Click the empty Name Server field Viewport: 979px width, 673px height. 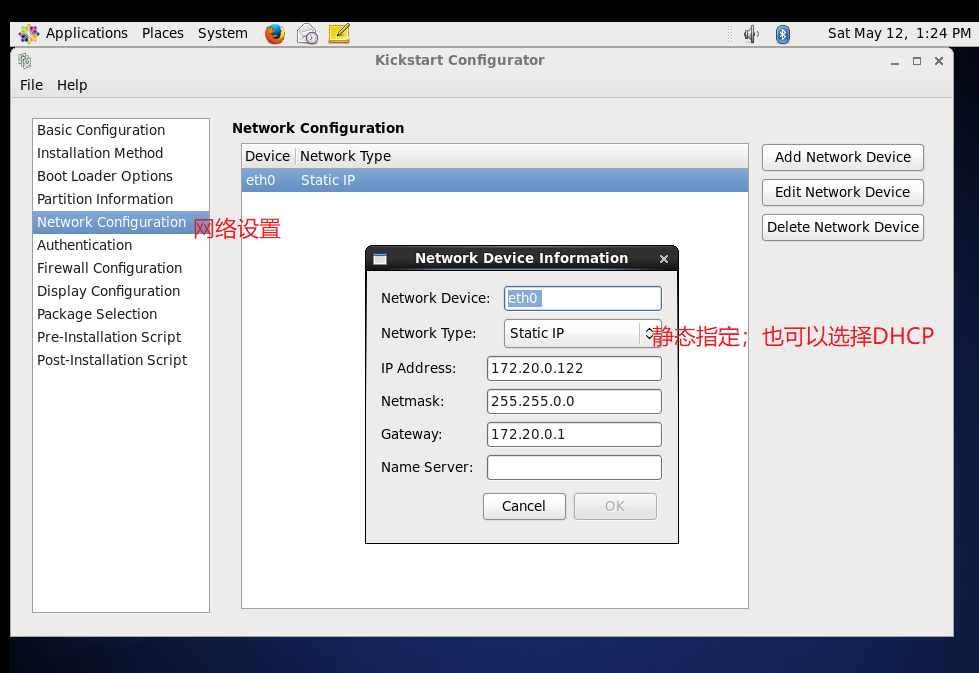[574, 468]
